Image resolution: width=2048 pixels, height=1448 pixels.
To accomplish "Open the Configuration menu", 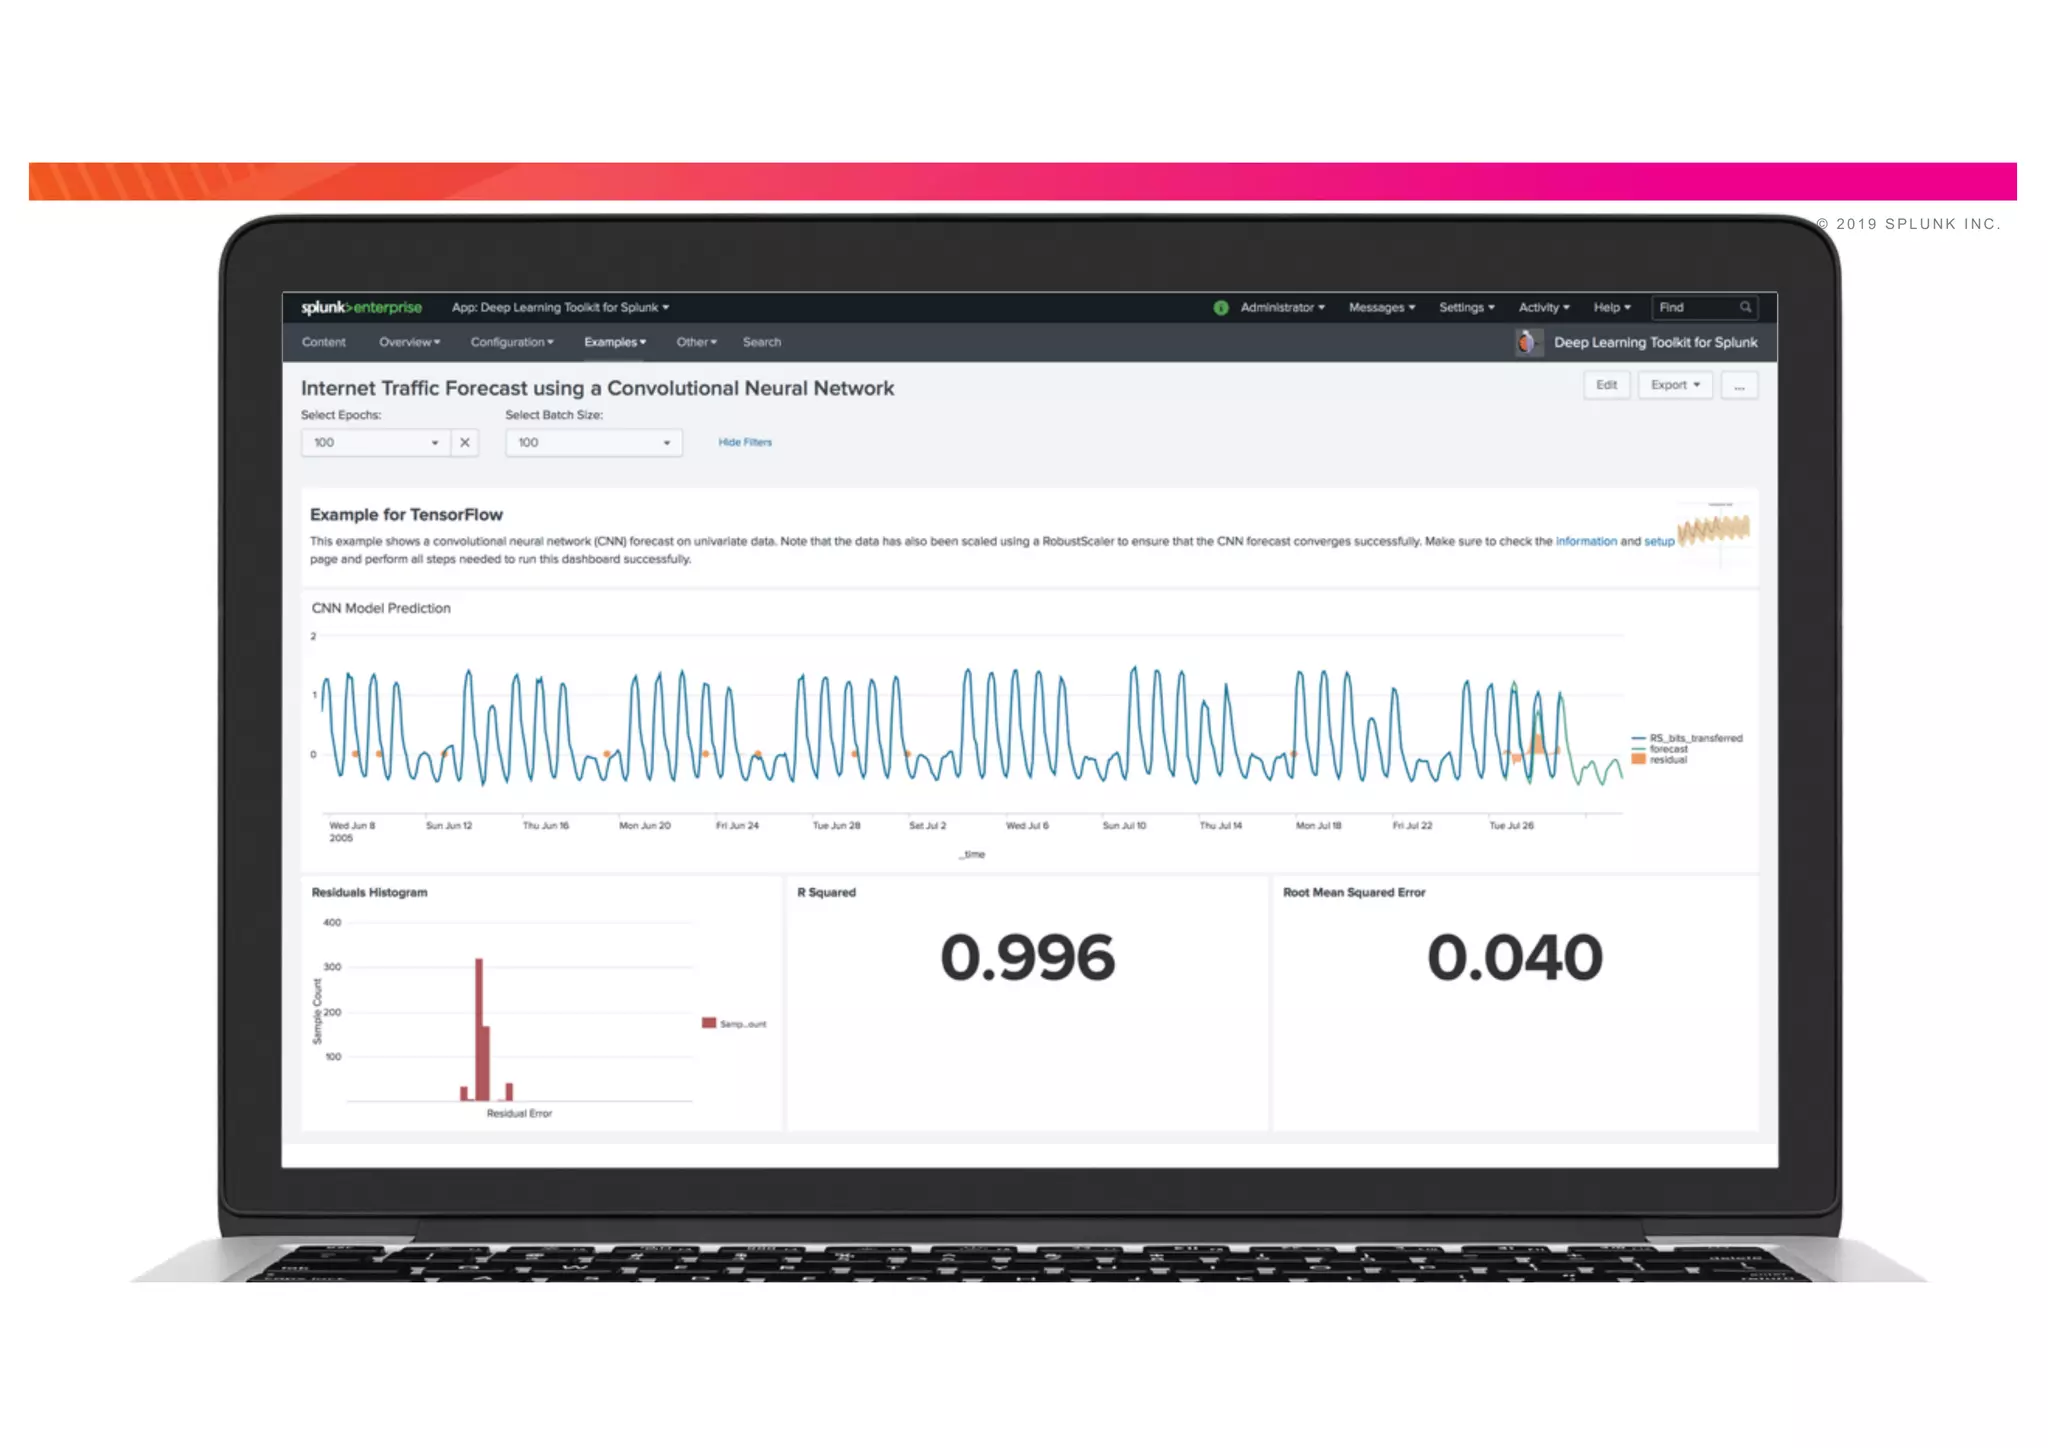I will point(511,342).
